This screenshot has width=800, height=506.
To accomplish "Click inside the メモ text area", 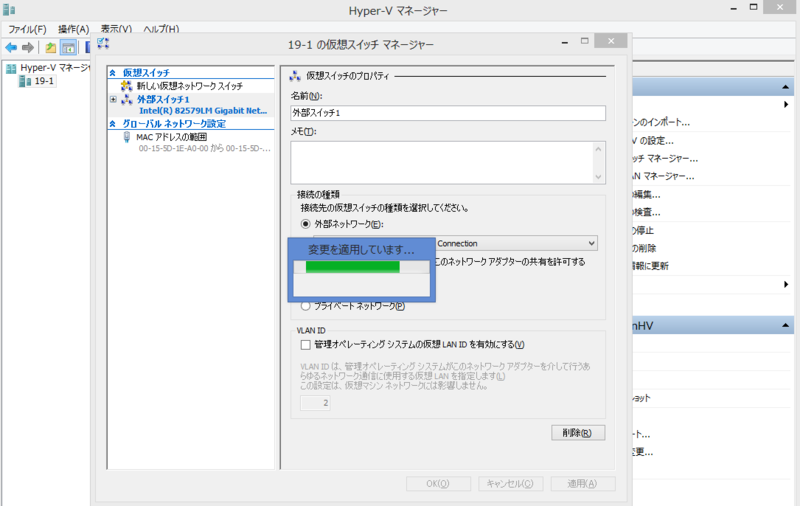I will click(442, 163).
